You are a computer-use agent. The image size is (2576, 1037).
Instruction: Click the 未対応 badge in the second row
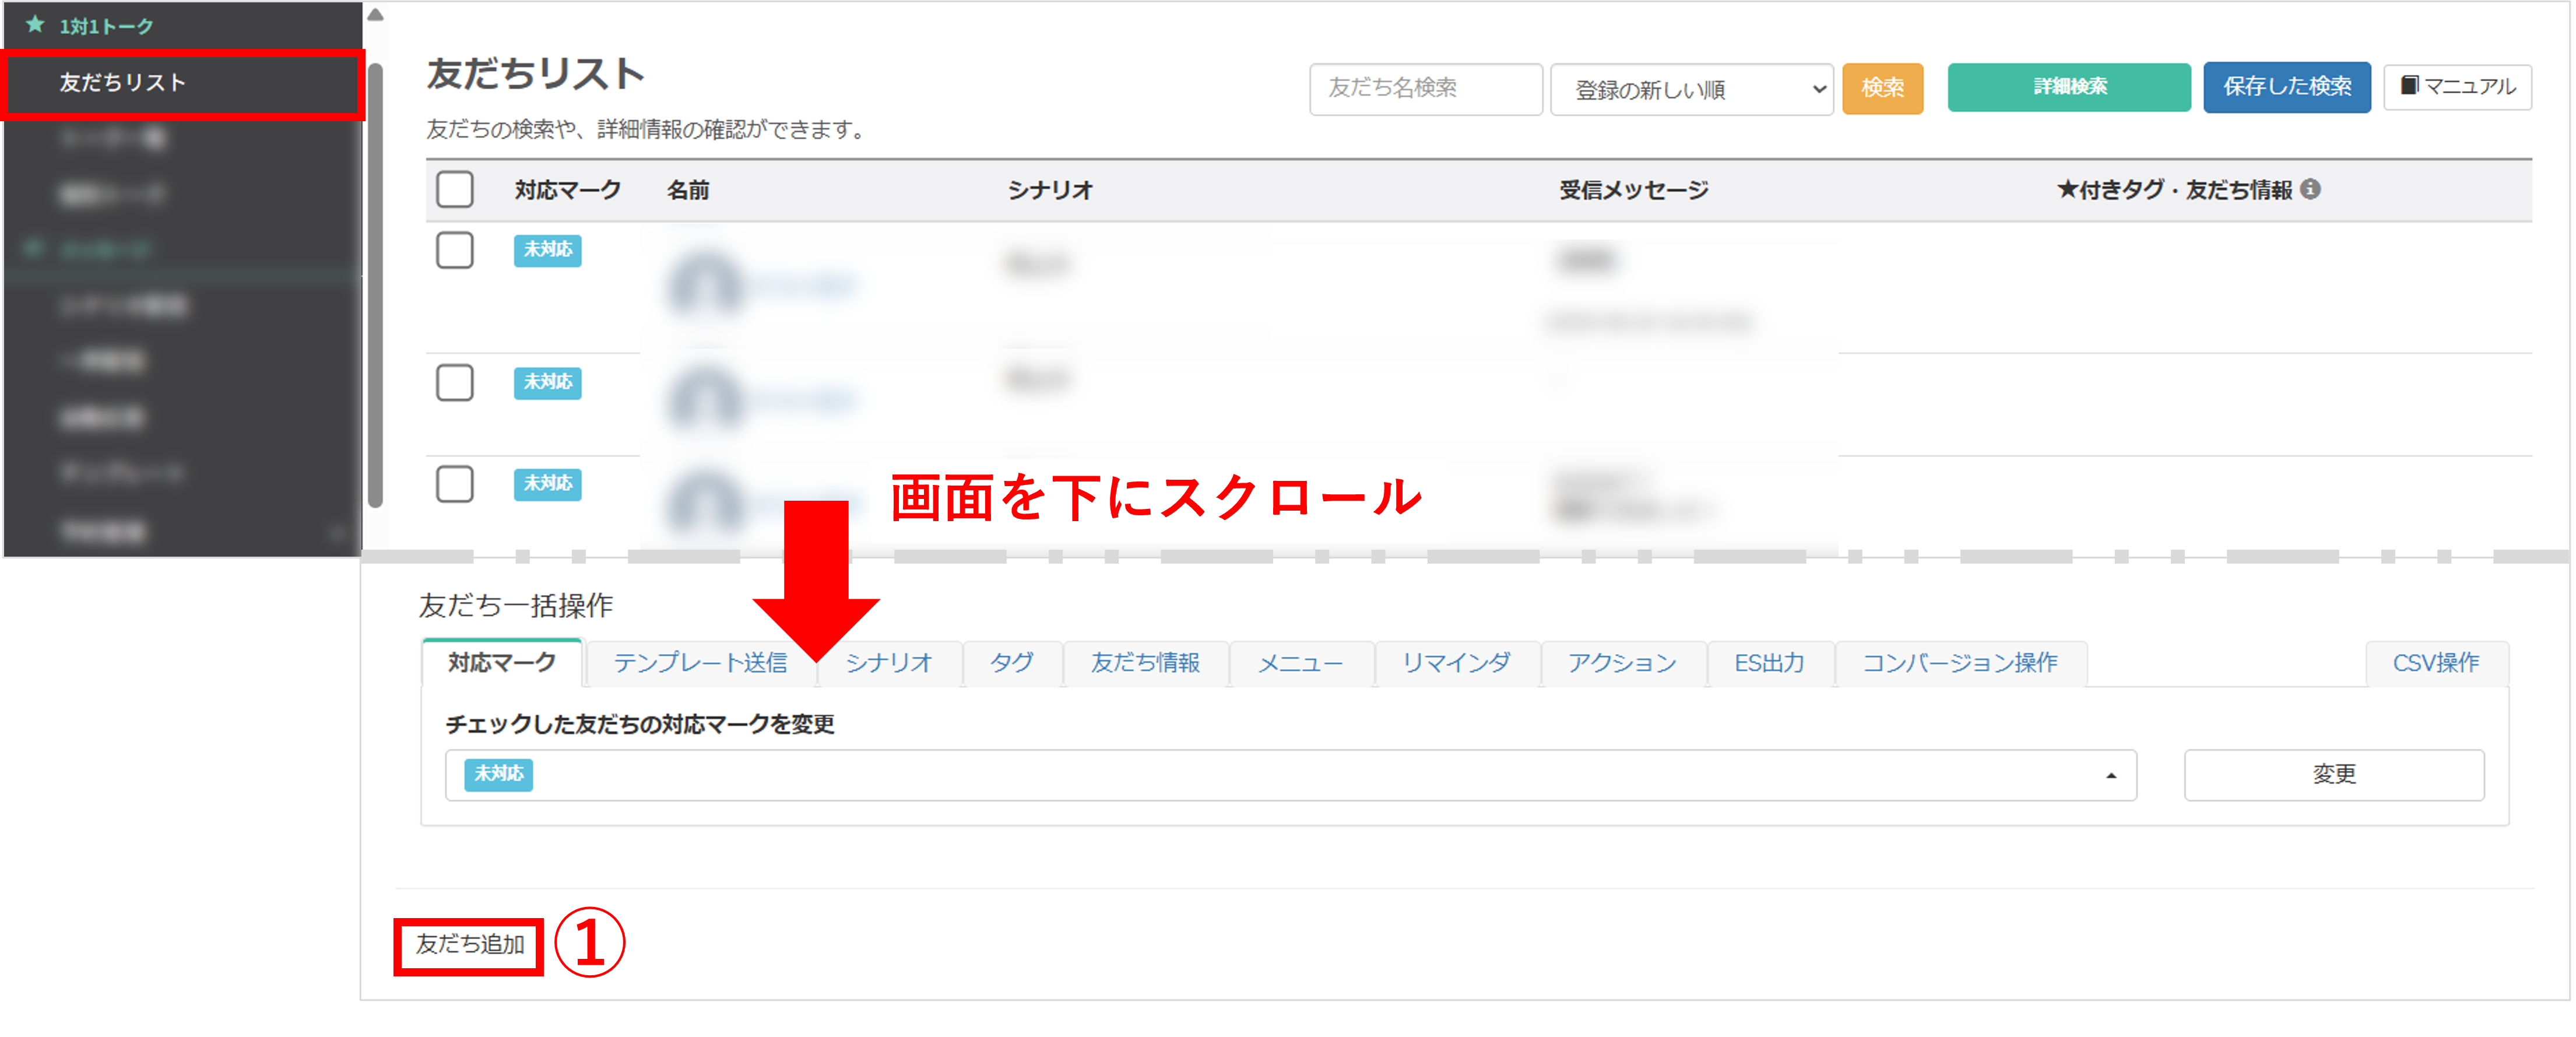(547, 382)
